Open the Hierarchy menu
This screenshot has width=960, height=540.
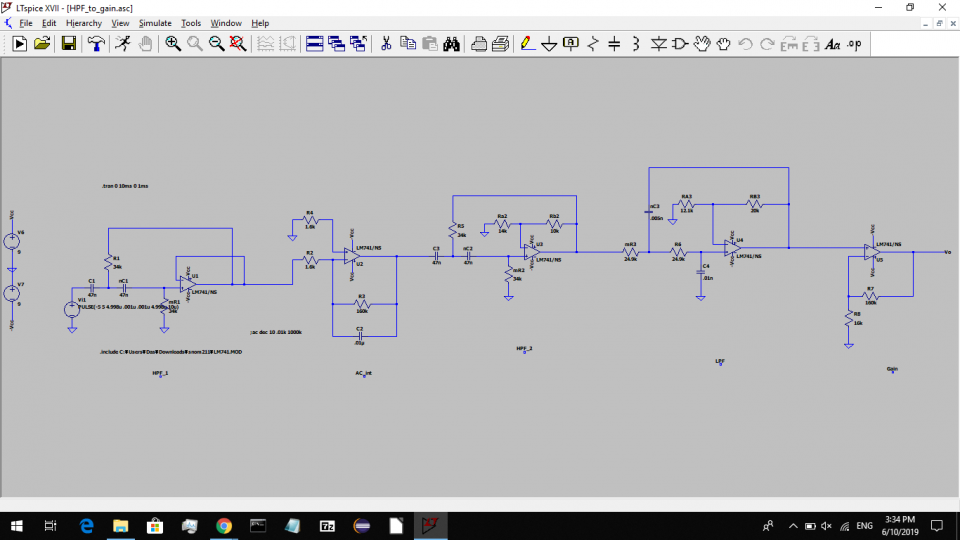click(84, 22)
